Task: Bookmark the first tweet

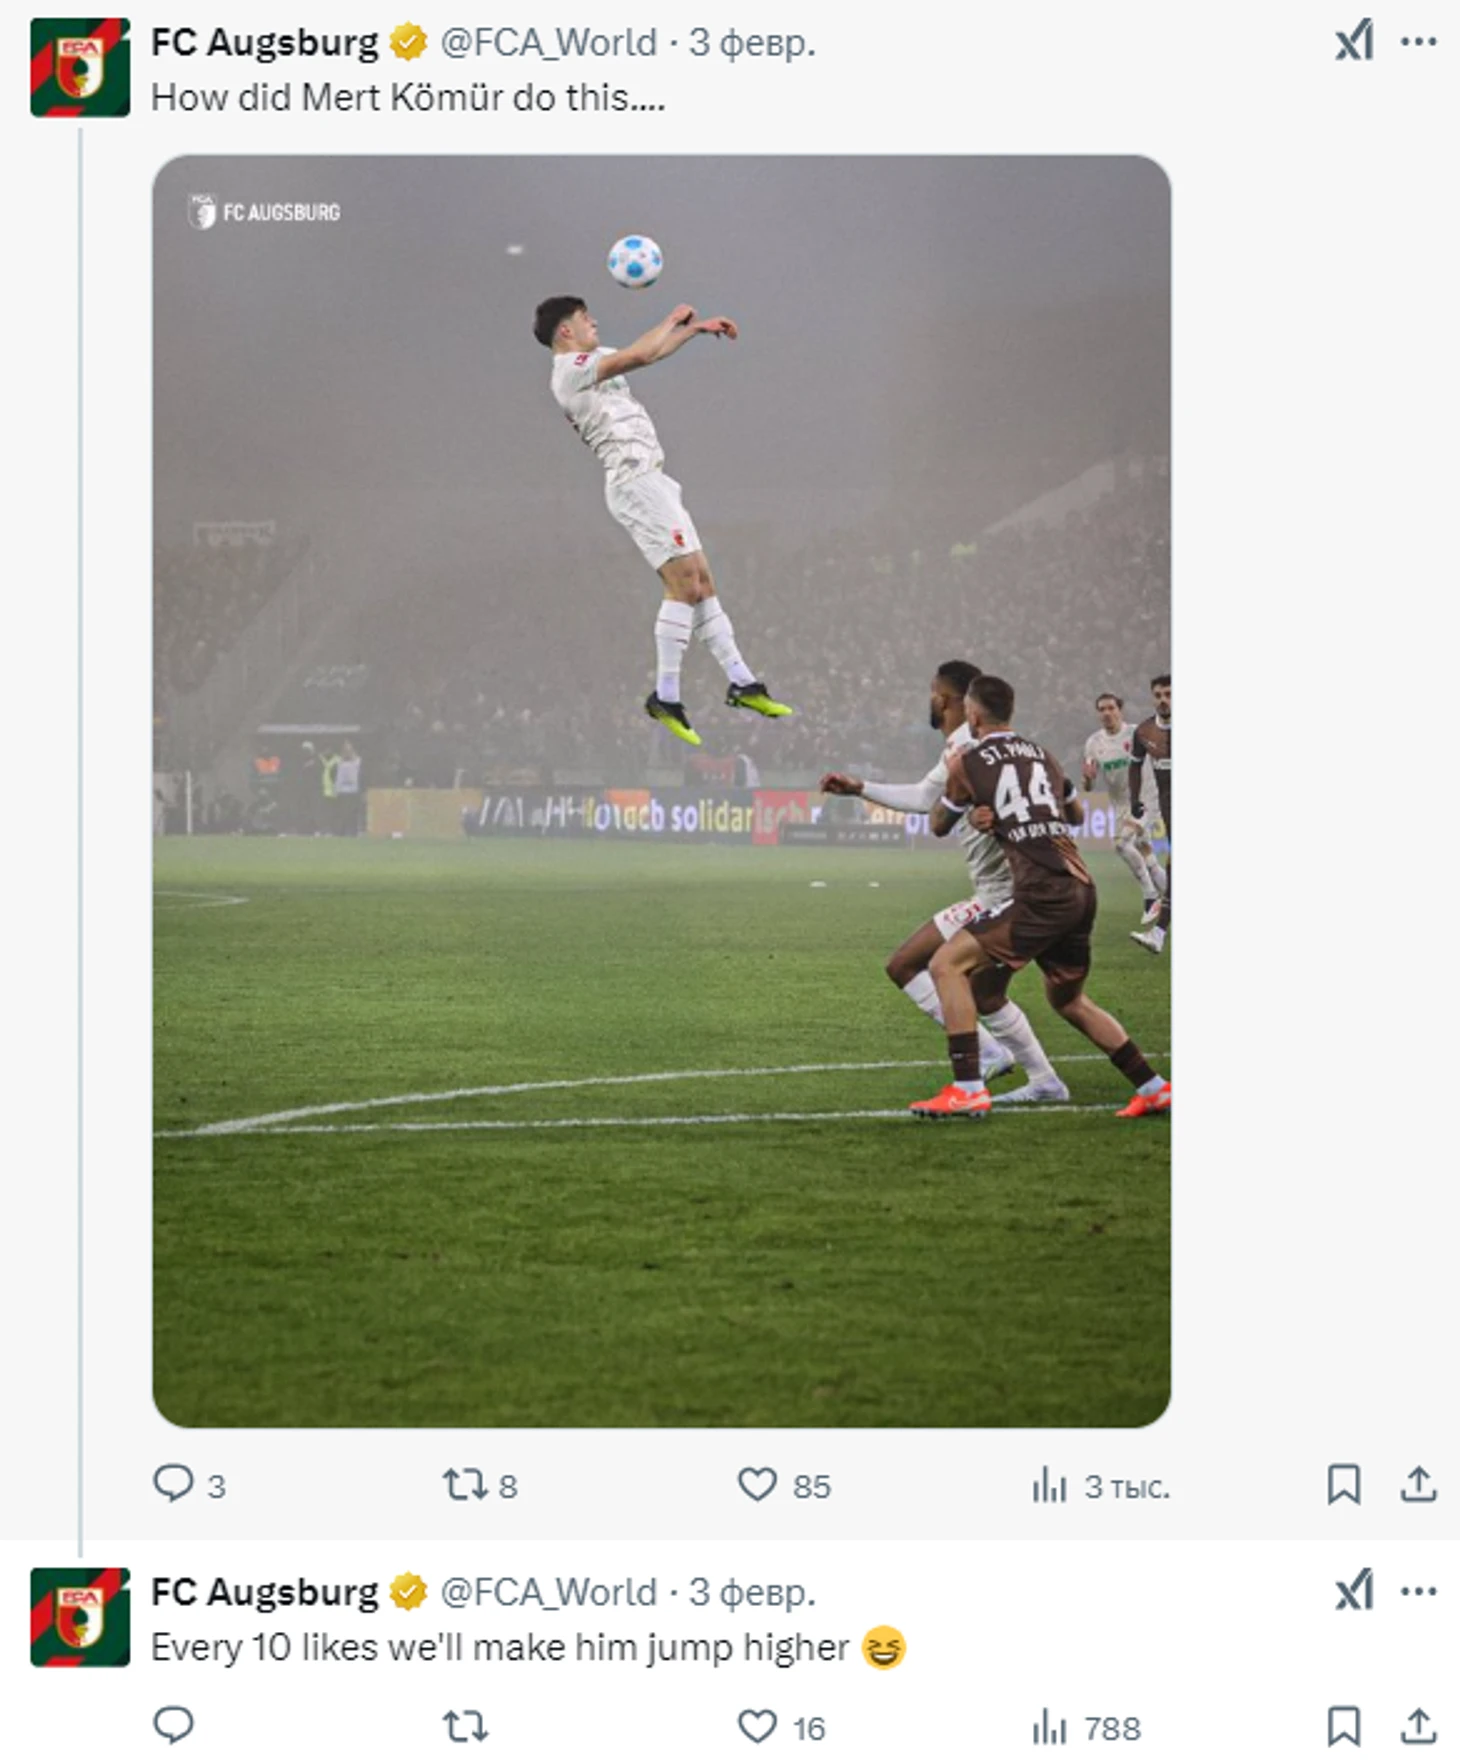Action: 1343,1484
